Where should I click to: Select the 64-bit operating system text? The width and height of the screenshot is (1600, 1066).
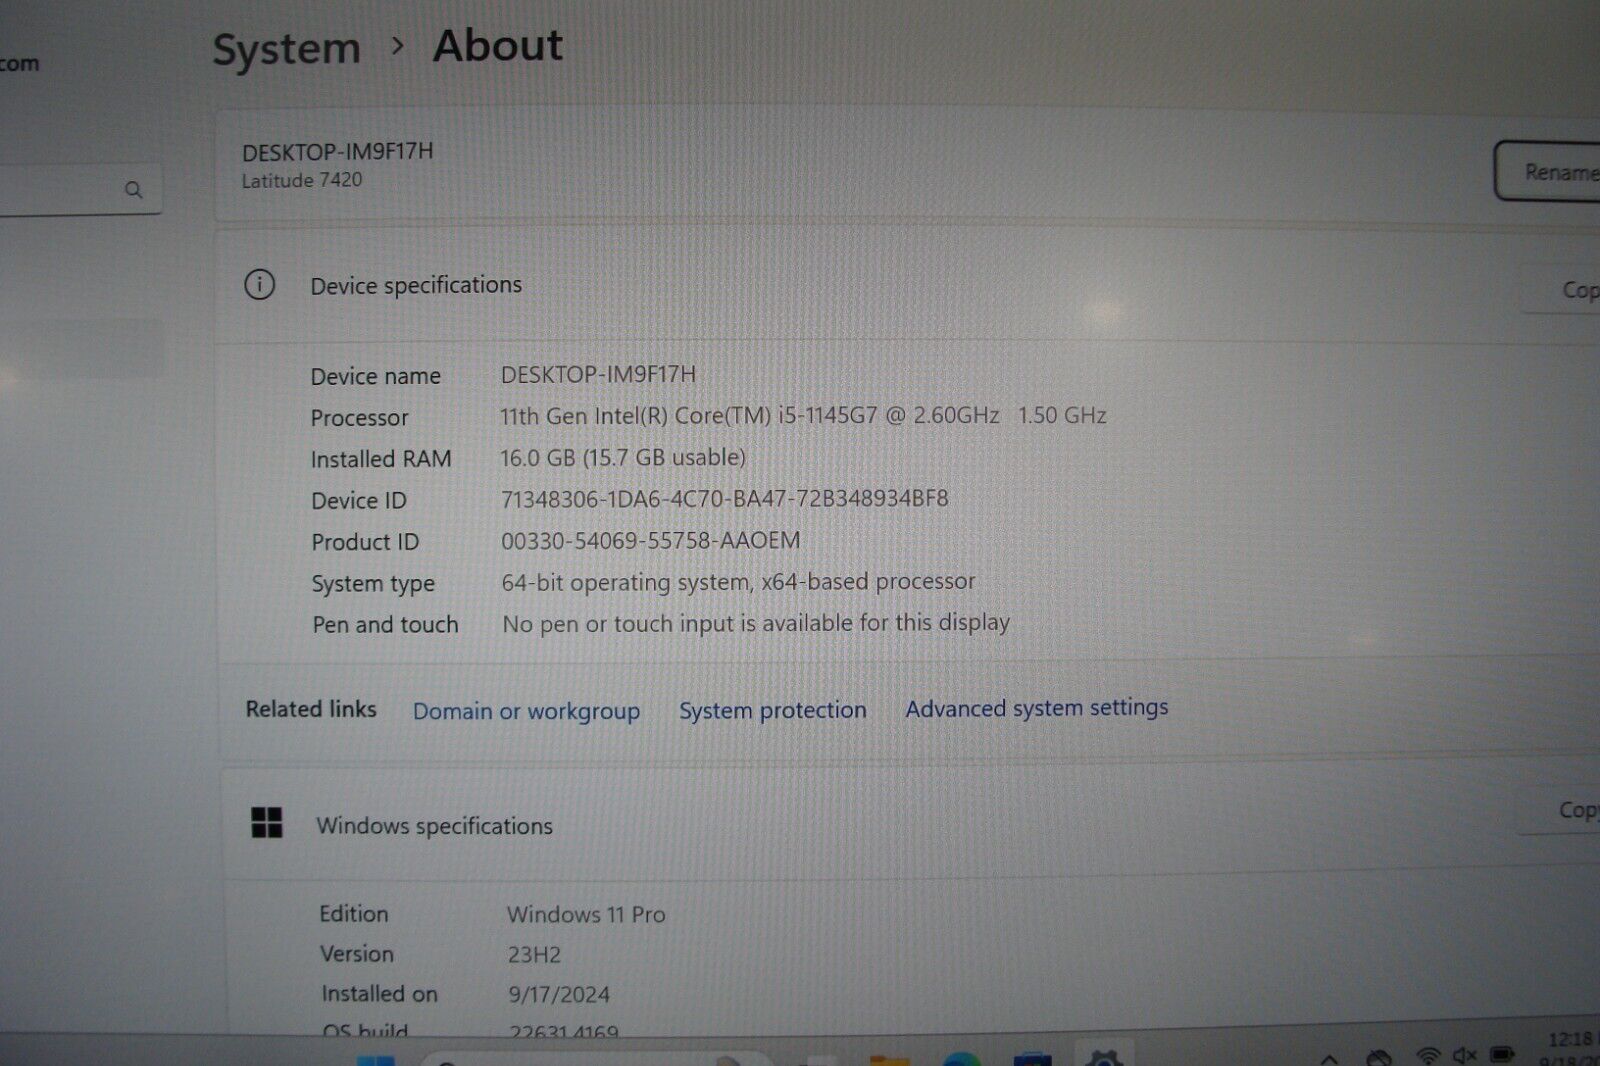pyautogui.click(x=738, y=582)
